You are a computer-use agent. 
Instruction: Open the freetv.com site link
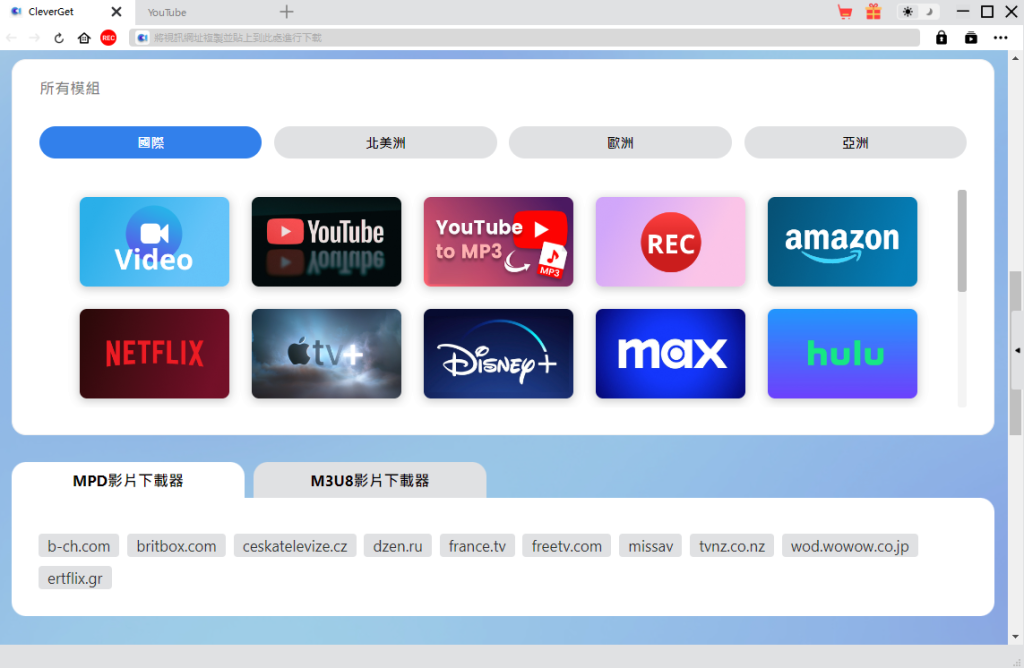pyautogui.click(x=567, y=546)
